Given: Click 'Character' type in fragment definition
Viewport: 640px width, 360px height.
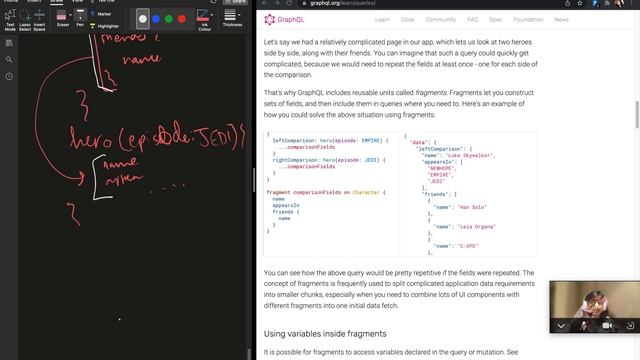Looking at the screenshot, I should (366, 192).
